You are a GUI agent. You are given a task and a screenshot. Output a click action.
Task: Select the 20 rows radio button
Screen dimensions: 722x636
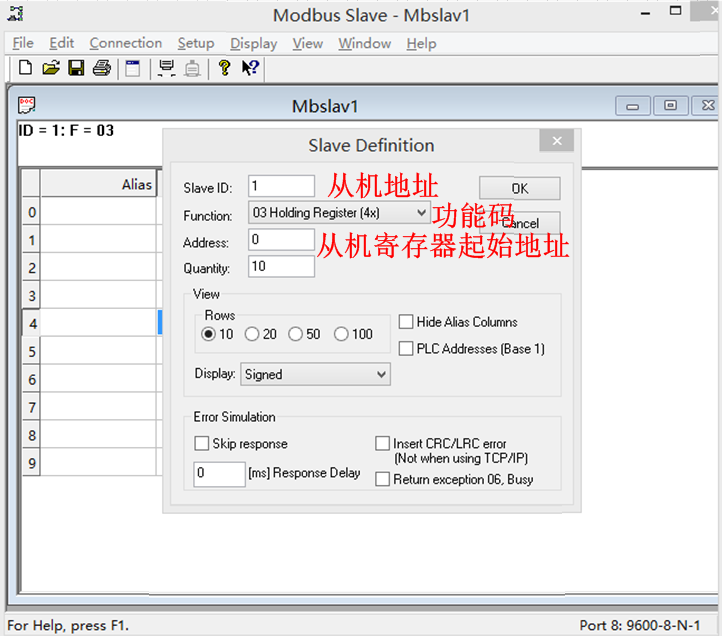coord(252,334)
